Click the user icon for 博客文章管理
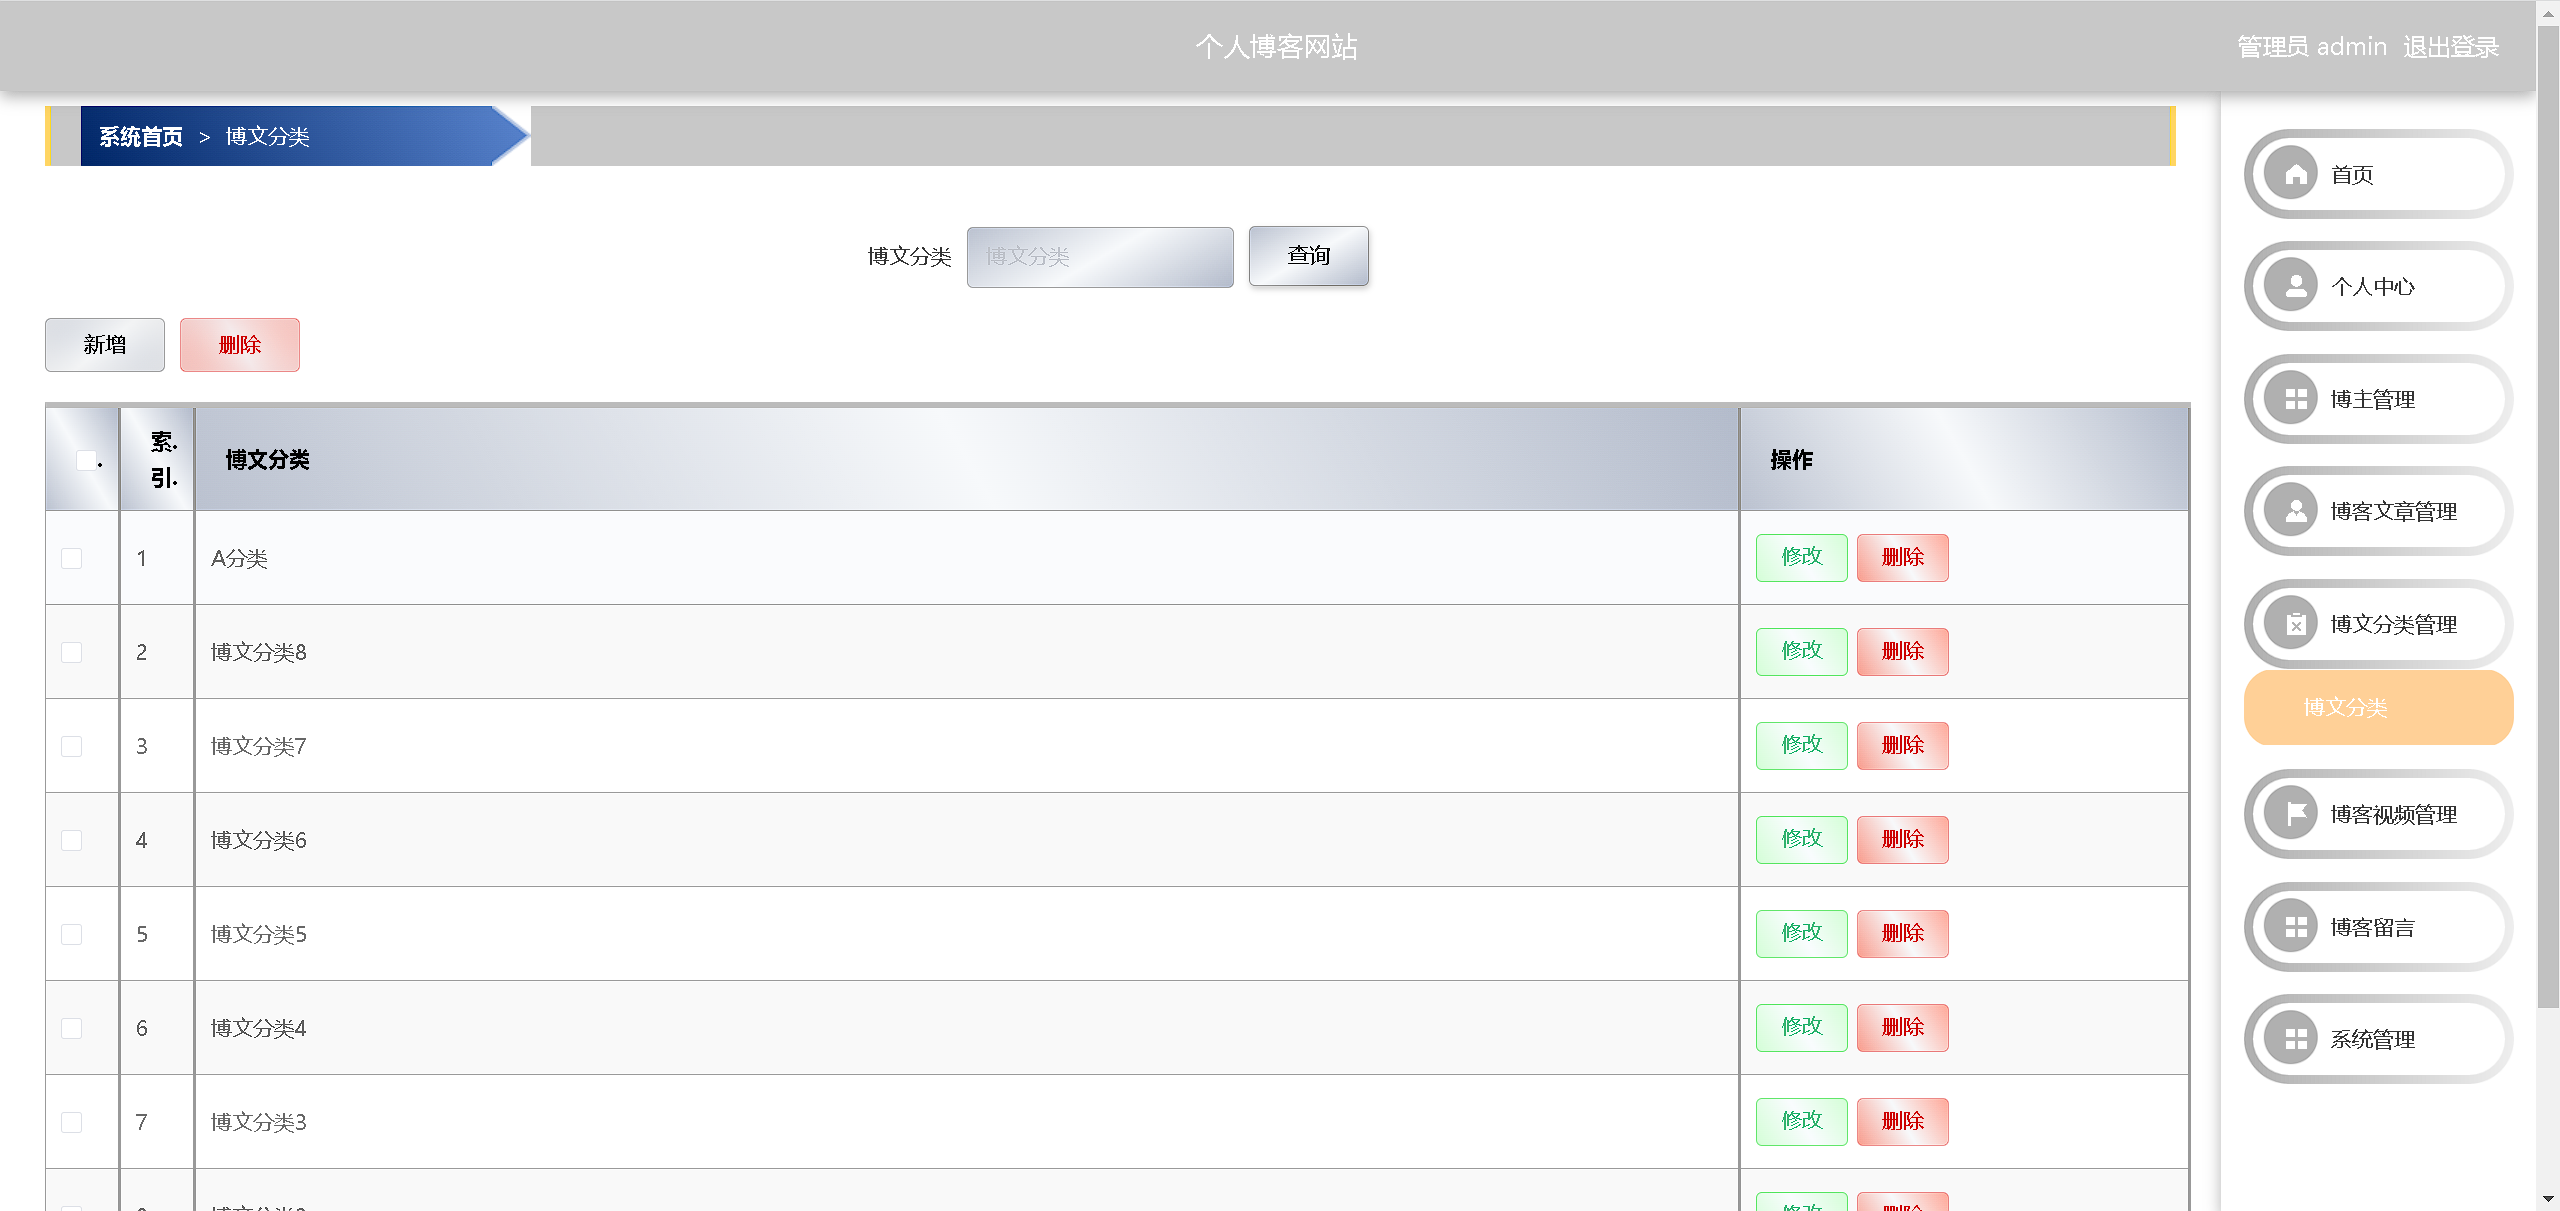This screenshot has width=2560, height=1211. click(2296, 511)
